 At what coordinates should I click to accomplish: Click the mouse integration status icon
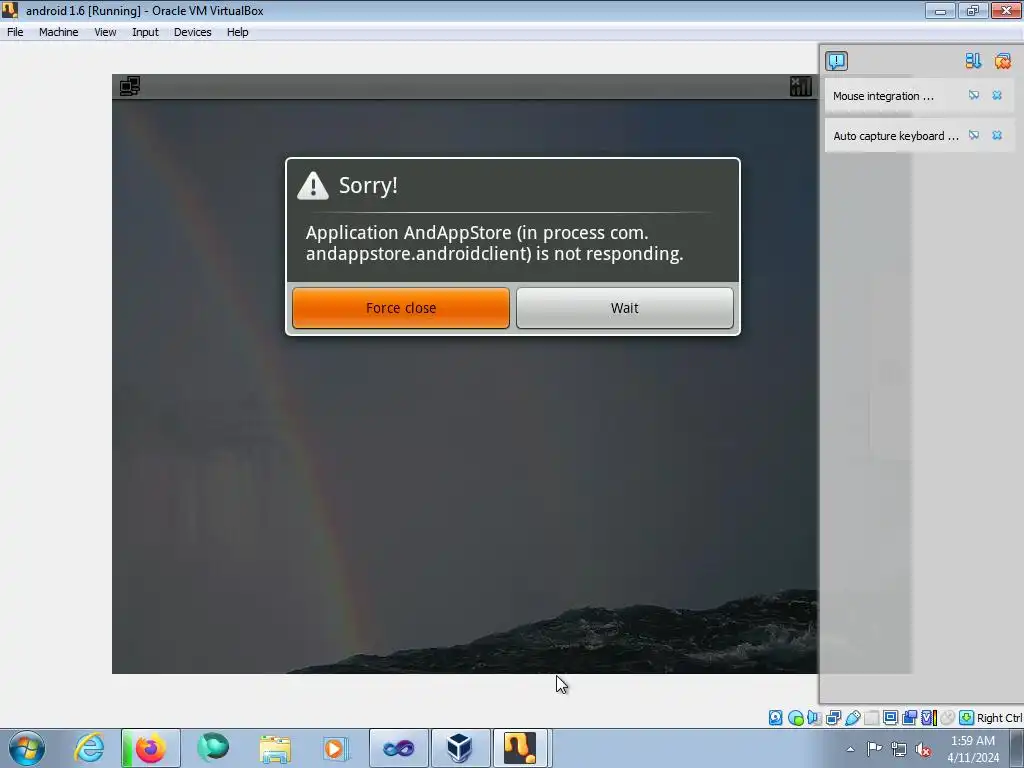[x=948, y=718]
